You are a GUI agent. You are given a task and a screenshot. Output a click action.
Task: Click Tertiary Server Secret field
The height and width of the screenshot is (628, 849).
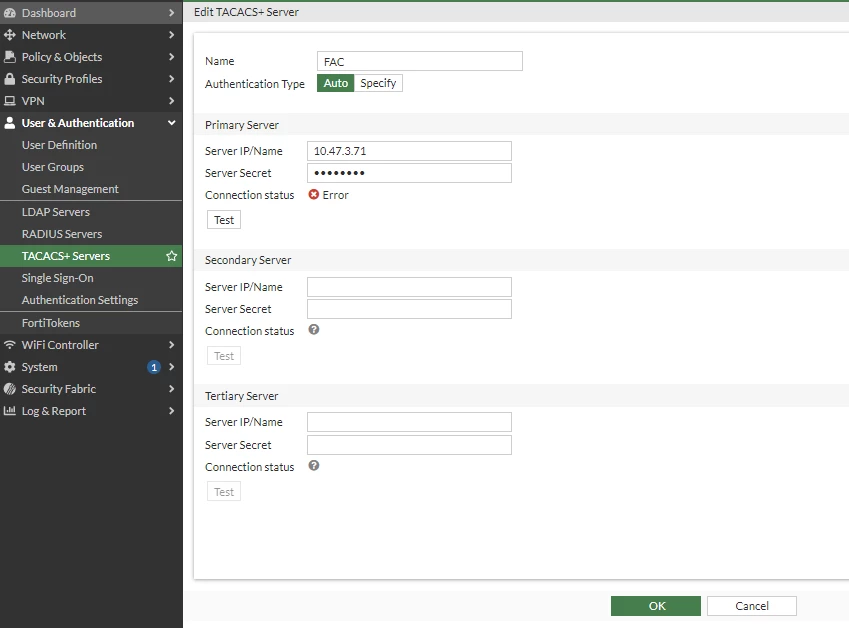[x=409, y=445]
